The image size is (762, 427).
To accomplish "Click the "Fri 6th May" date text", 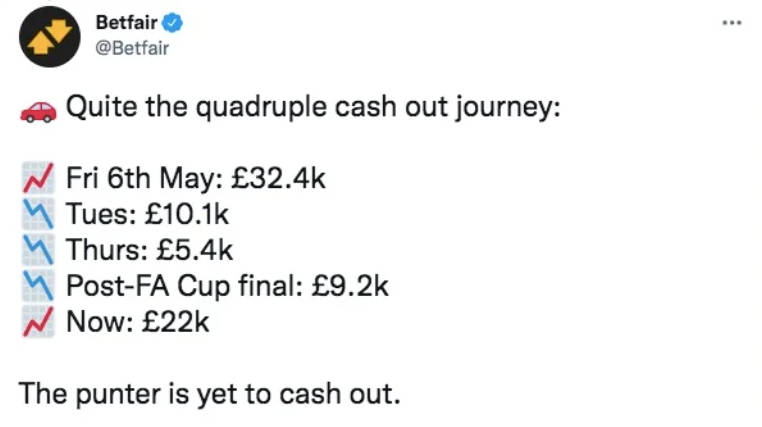I will (x=139, y=179).
